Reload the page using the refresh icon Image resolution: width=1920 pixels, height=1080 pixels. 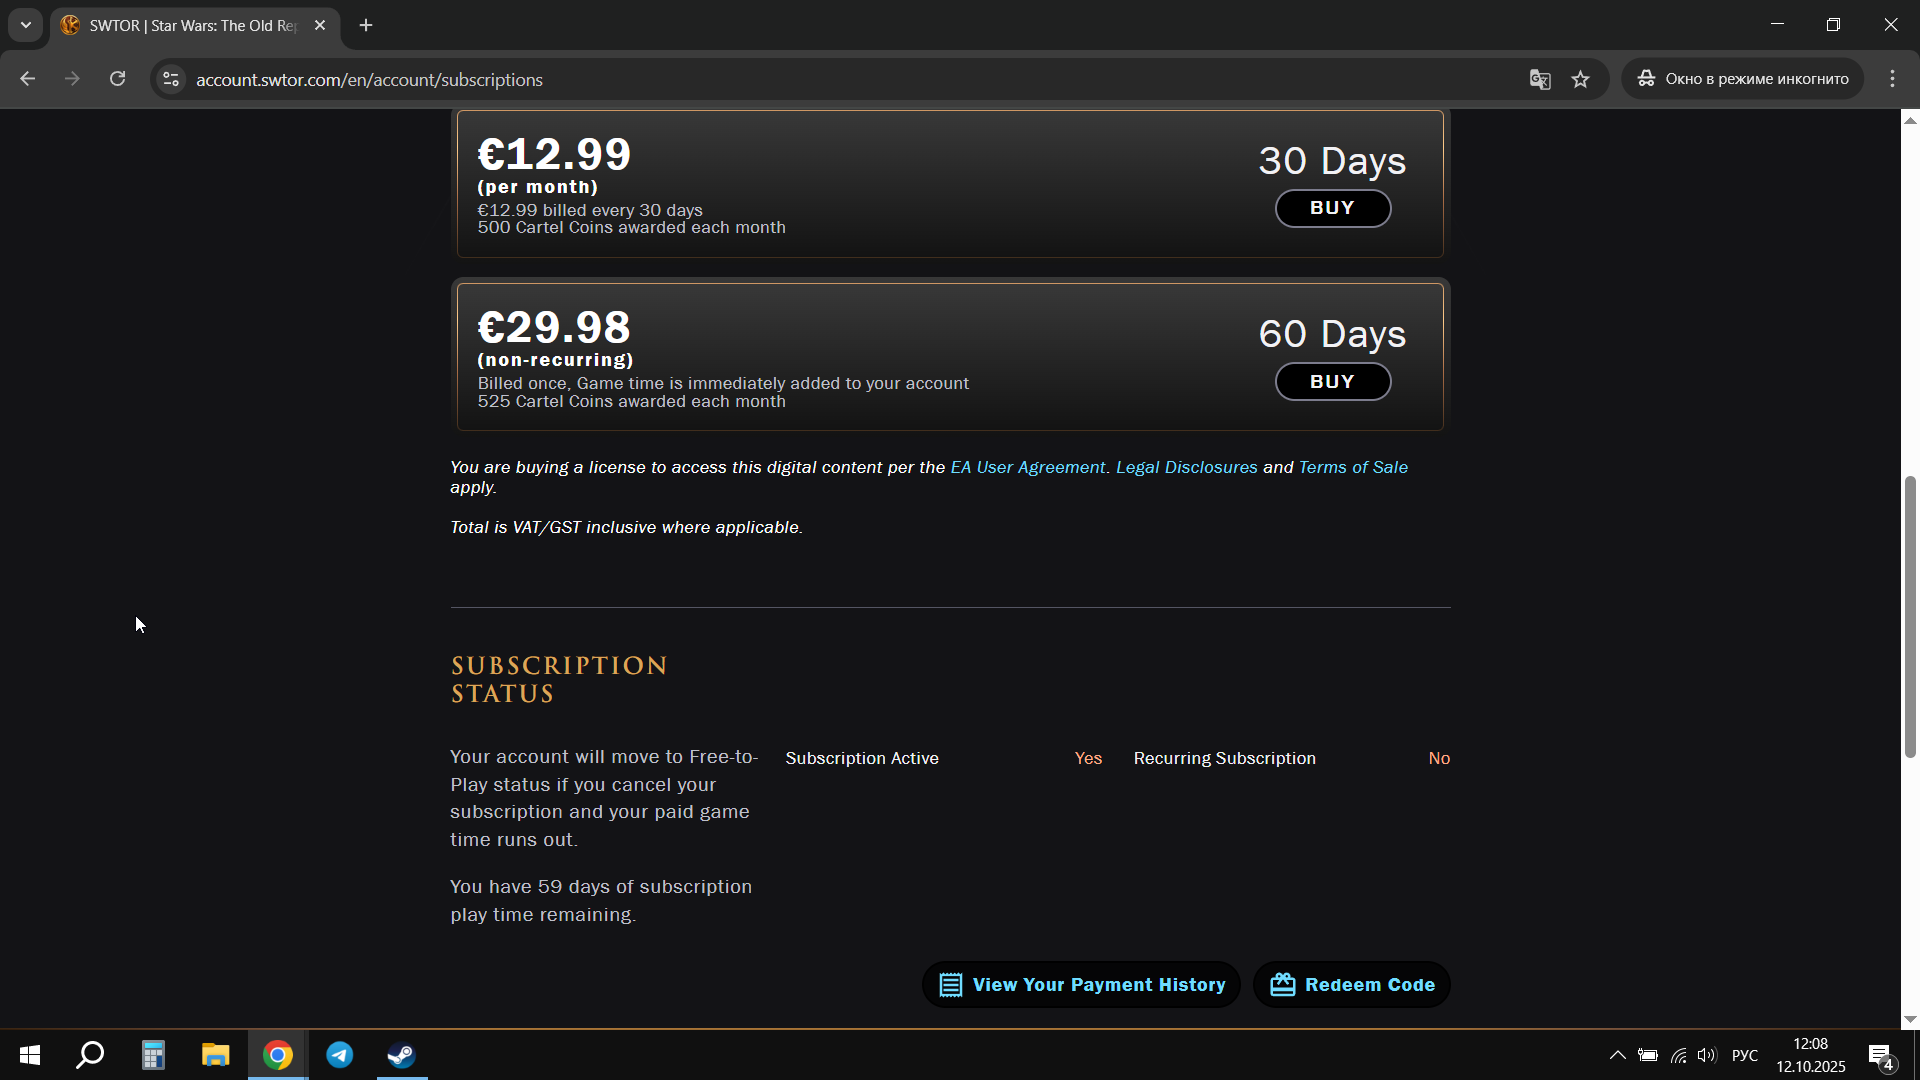117,79
